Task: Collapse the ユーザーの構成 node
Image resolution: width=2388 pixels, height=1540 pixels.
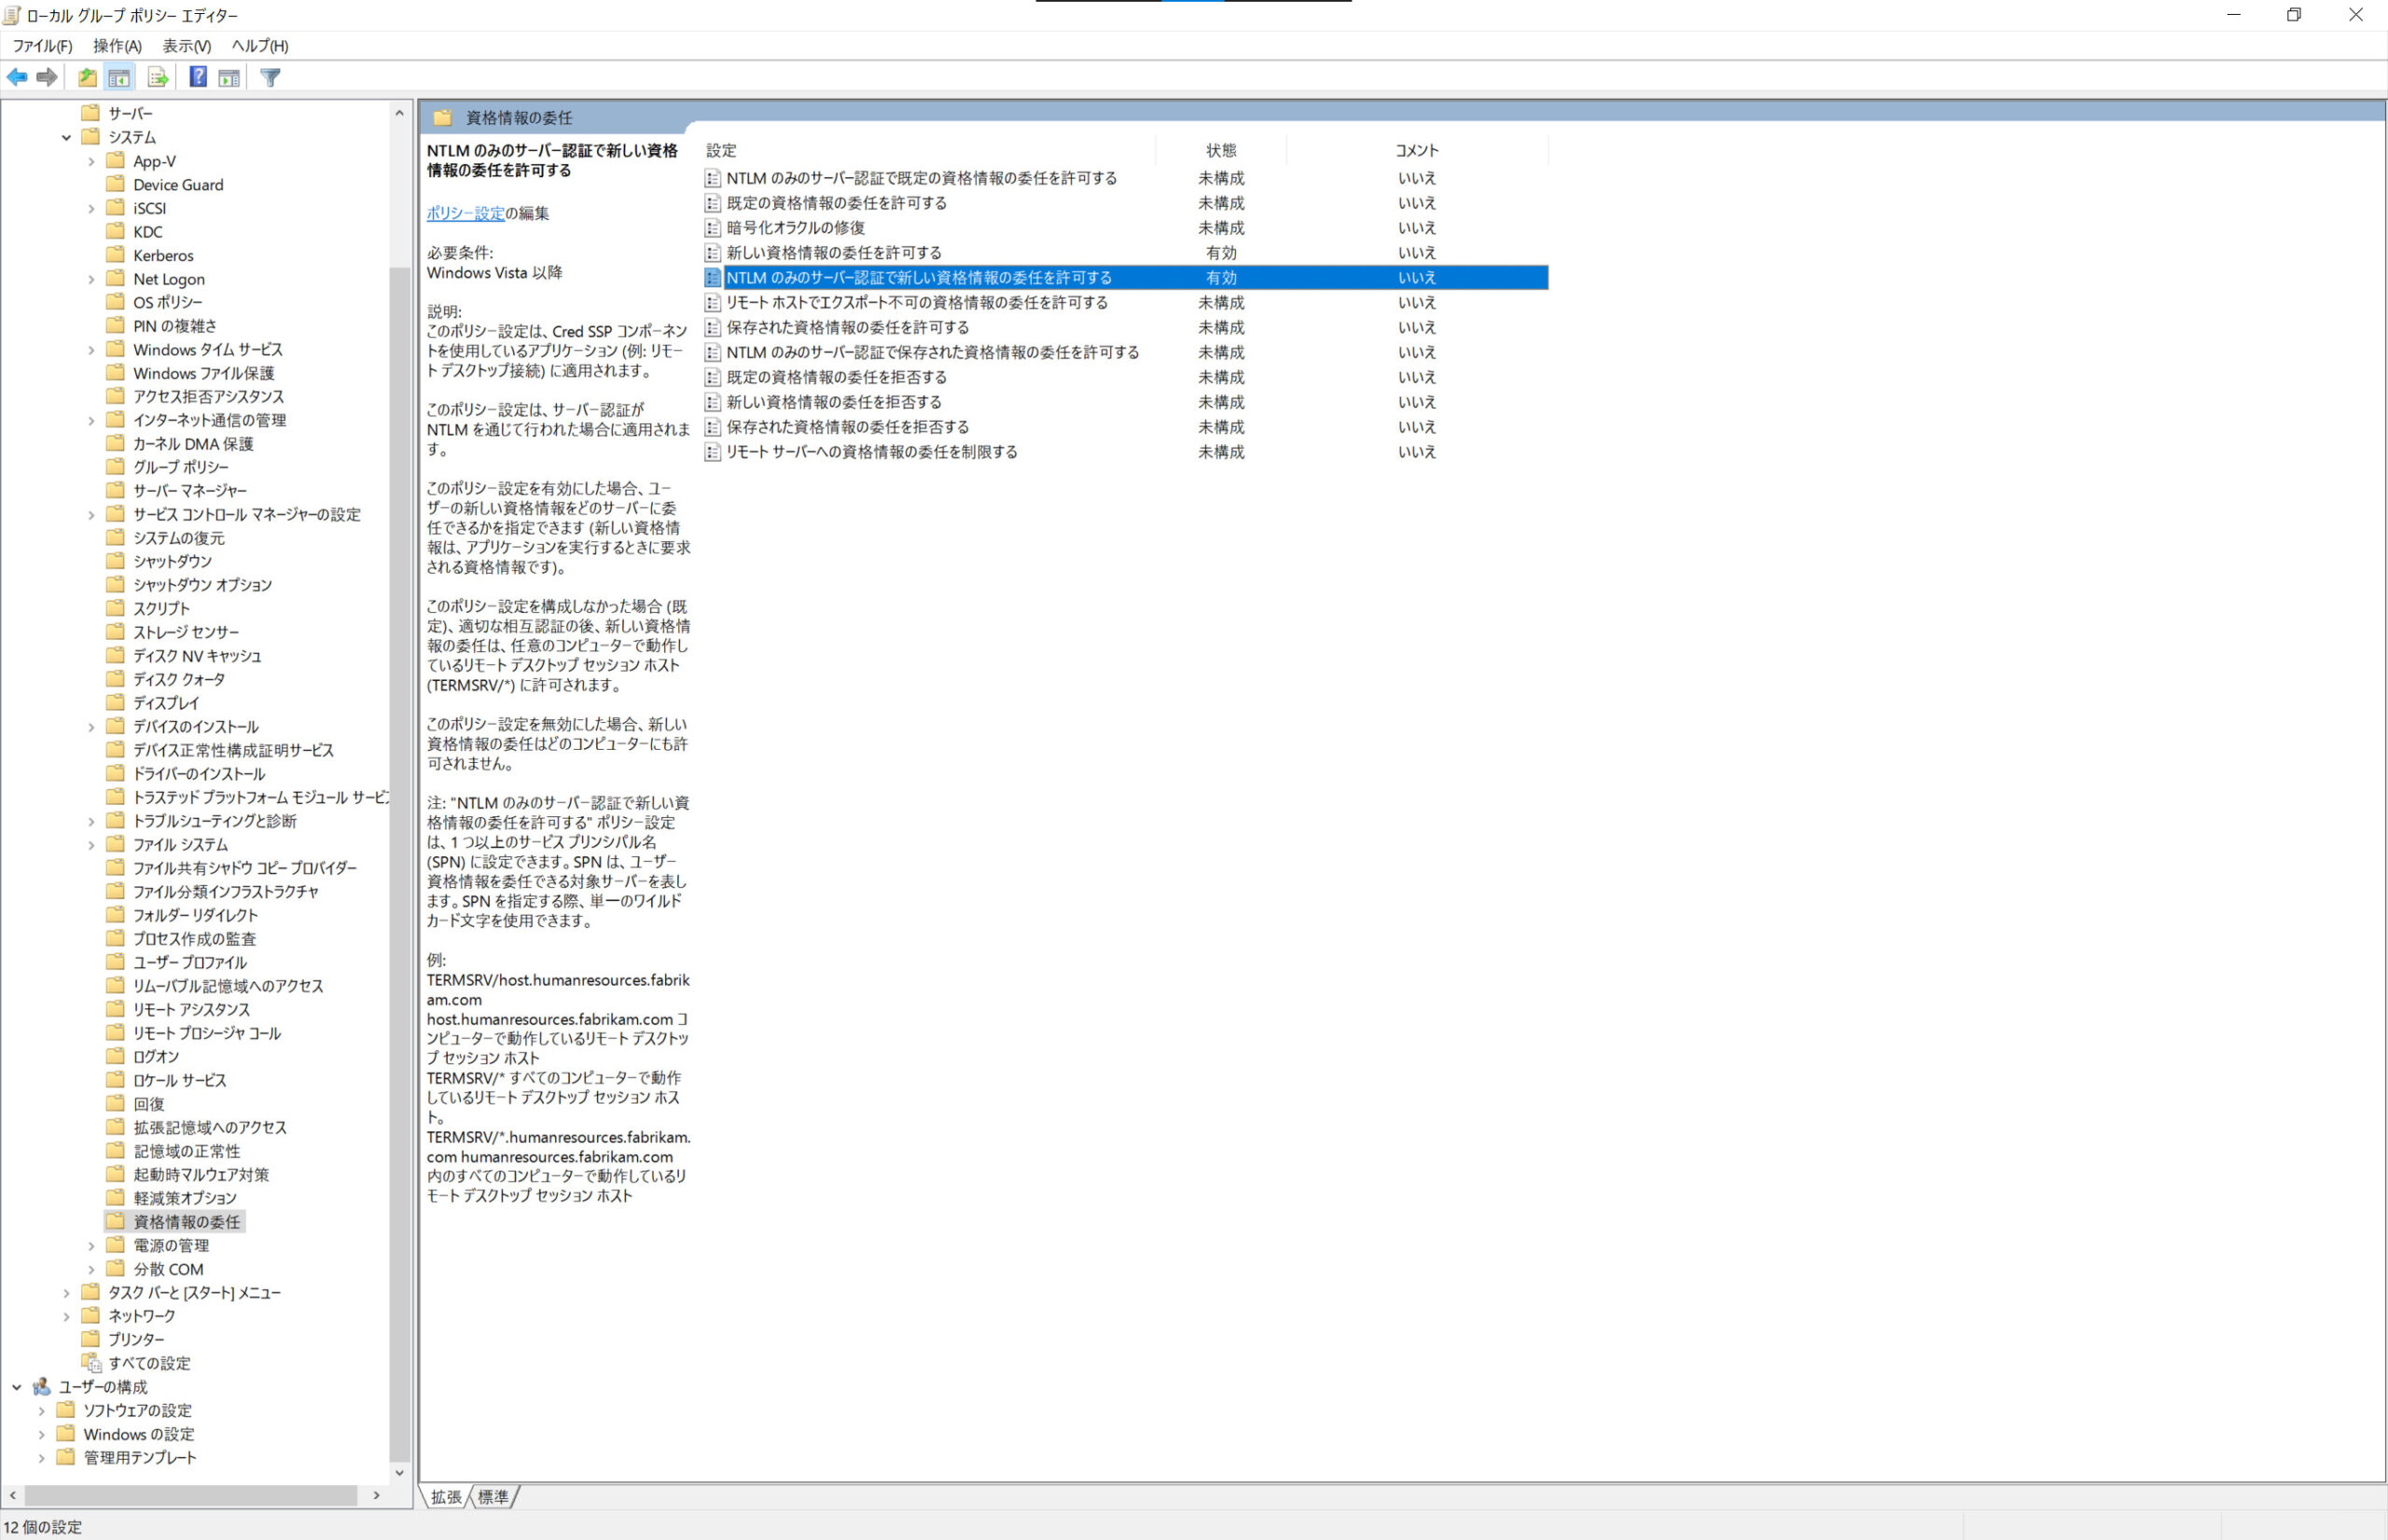Action: click(x=16, y=1387)
